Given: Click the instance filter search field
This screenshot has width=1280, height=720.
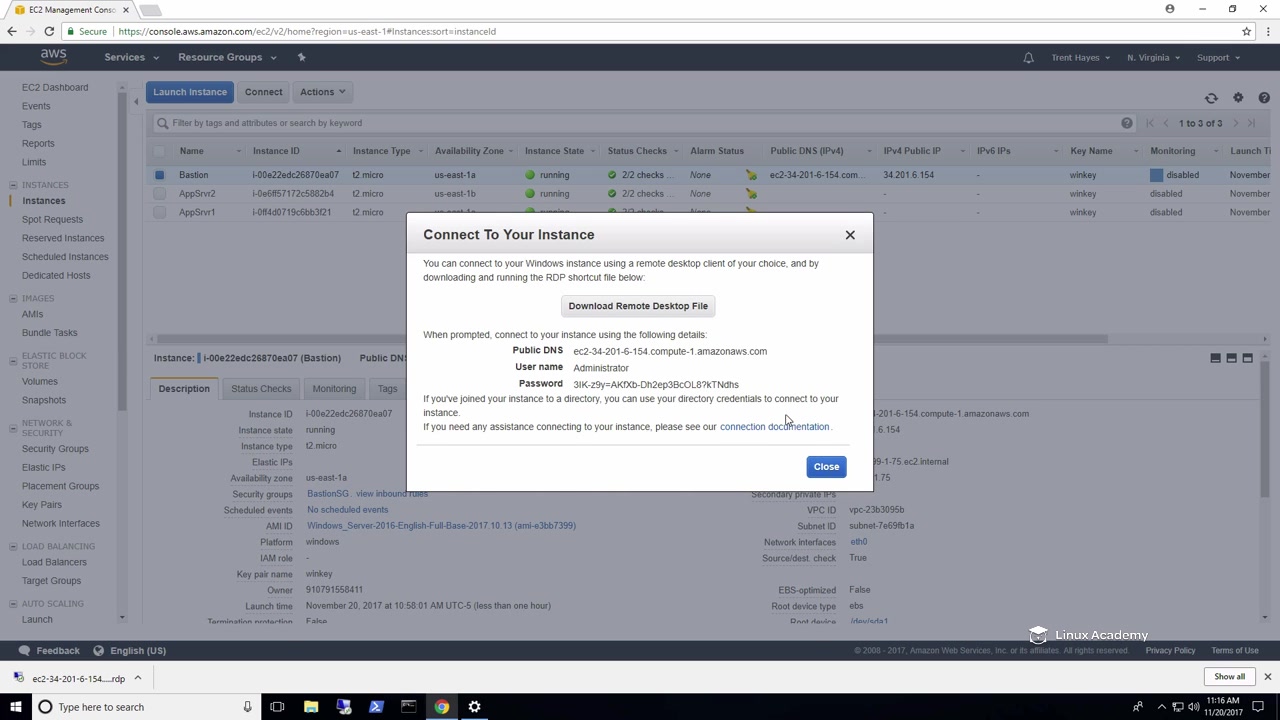Looking at the screenshot, I should point(640,123).
